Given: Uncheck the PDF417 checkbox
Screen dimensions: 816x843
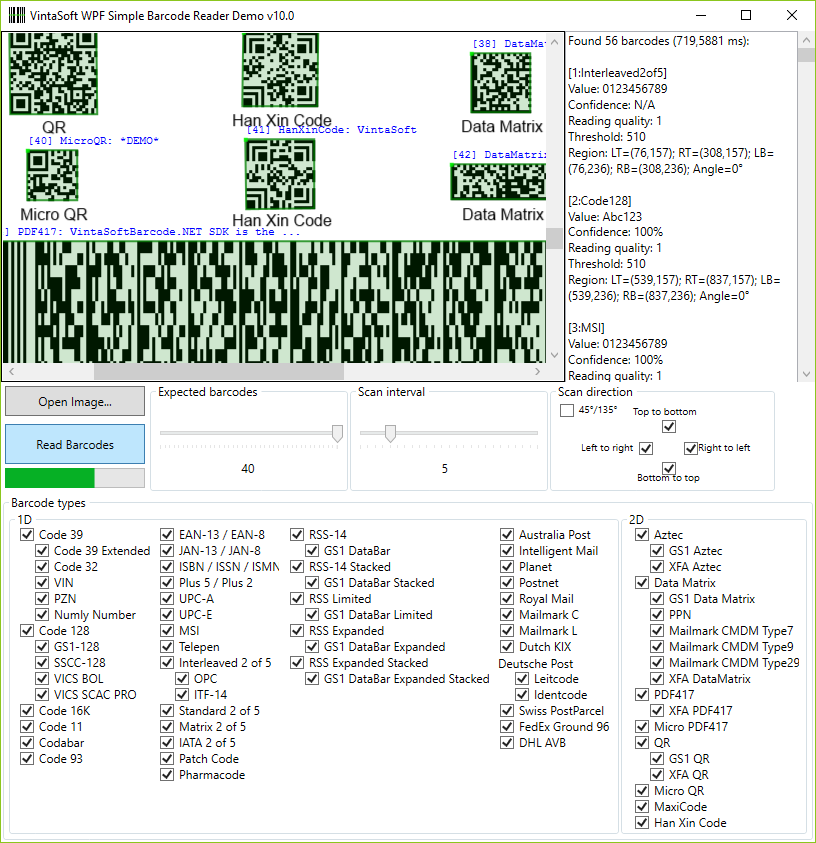Looking at the screenshot, I should (642, 694).
